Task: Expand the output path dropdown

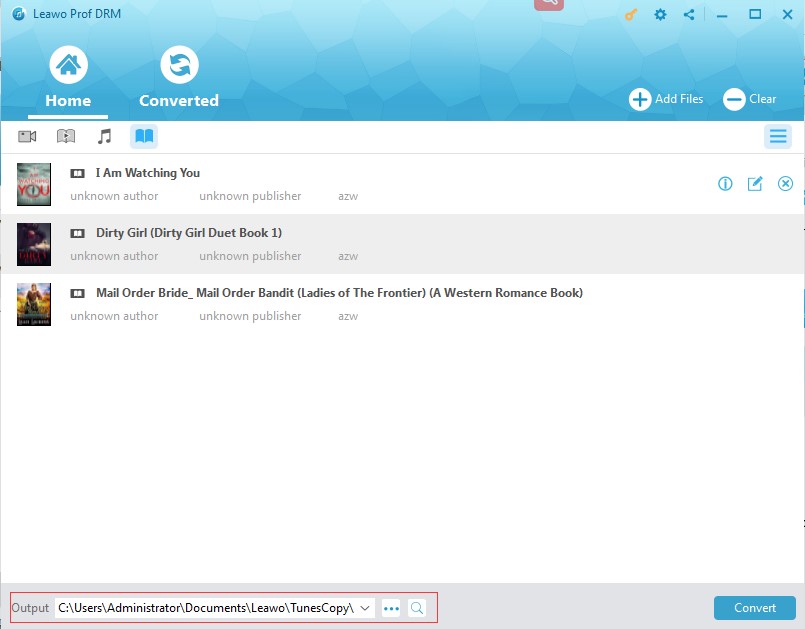Action: point(365,608)
